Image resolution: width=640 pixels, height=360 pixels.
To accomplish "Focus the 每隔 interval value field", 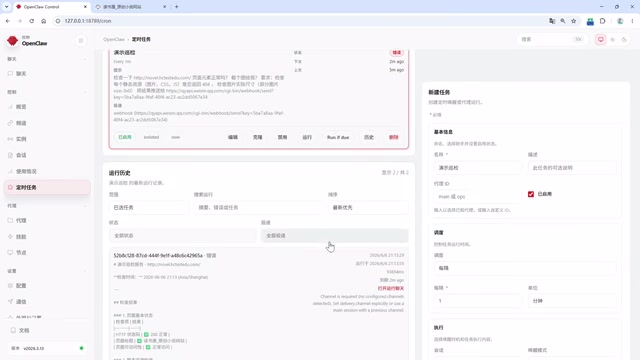I will [x=478, y=301].
